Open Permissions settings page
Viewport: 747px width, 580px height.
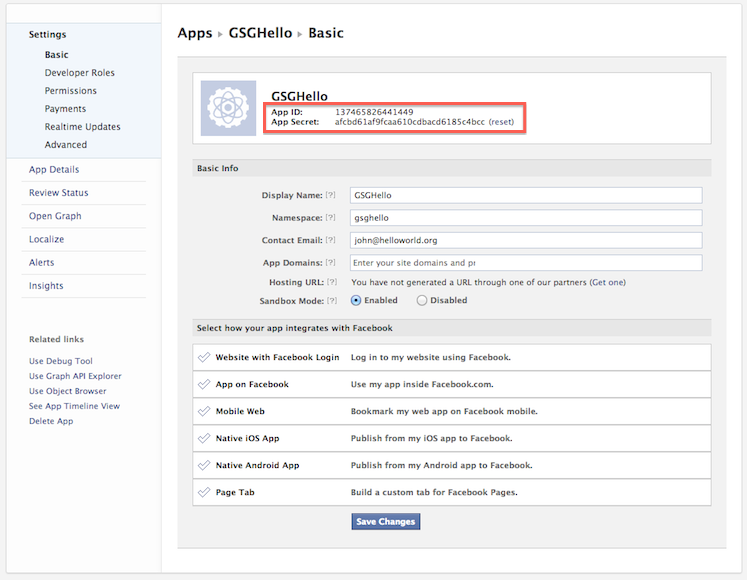tap(71, 91)
